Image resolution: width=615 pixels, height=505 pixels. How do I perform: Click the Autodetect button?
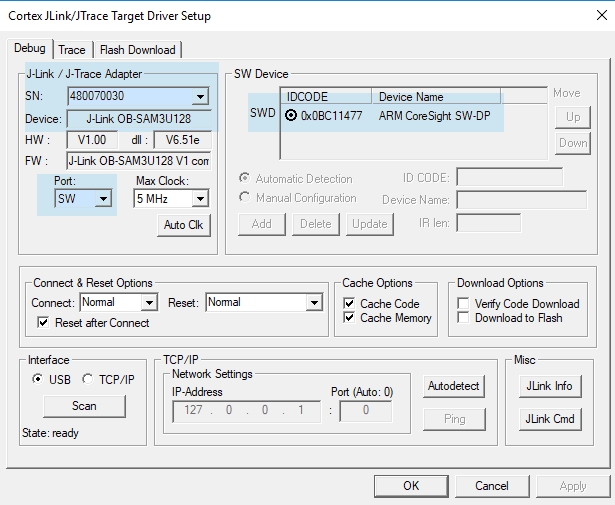(x=454, y=386)
